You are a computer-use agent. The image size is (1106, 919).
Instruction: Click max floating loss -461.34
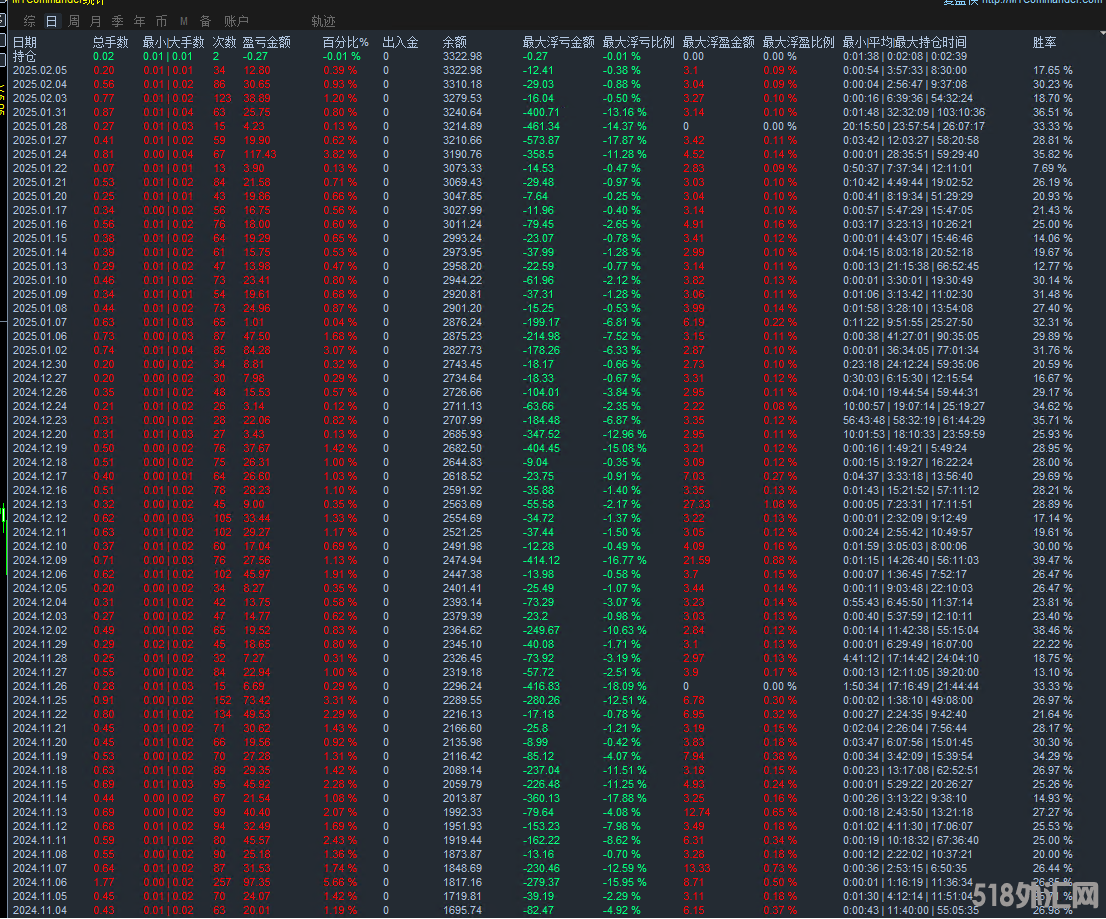pyautogui.click(x=541, y=126)
